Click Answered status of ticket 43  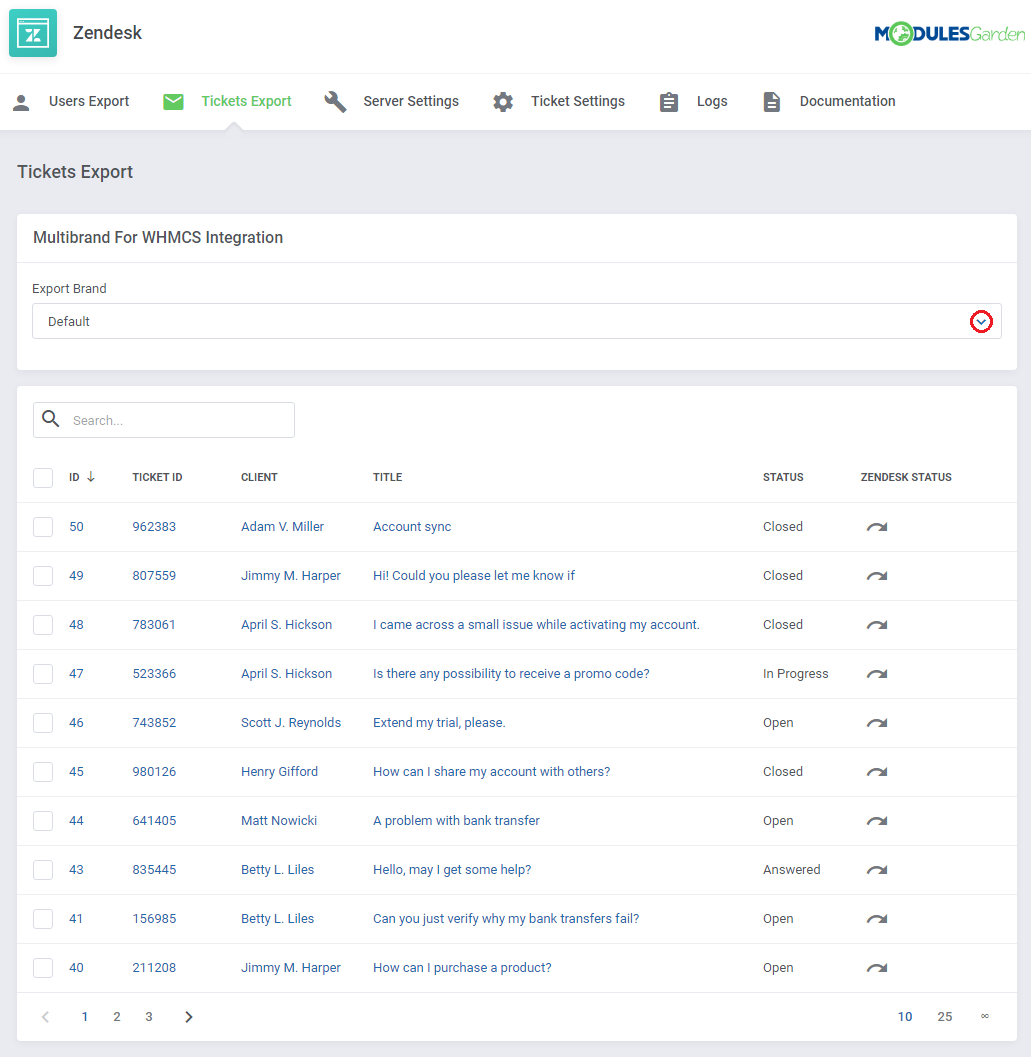tap(792, 870)
